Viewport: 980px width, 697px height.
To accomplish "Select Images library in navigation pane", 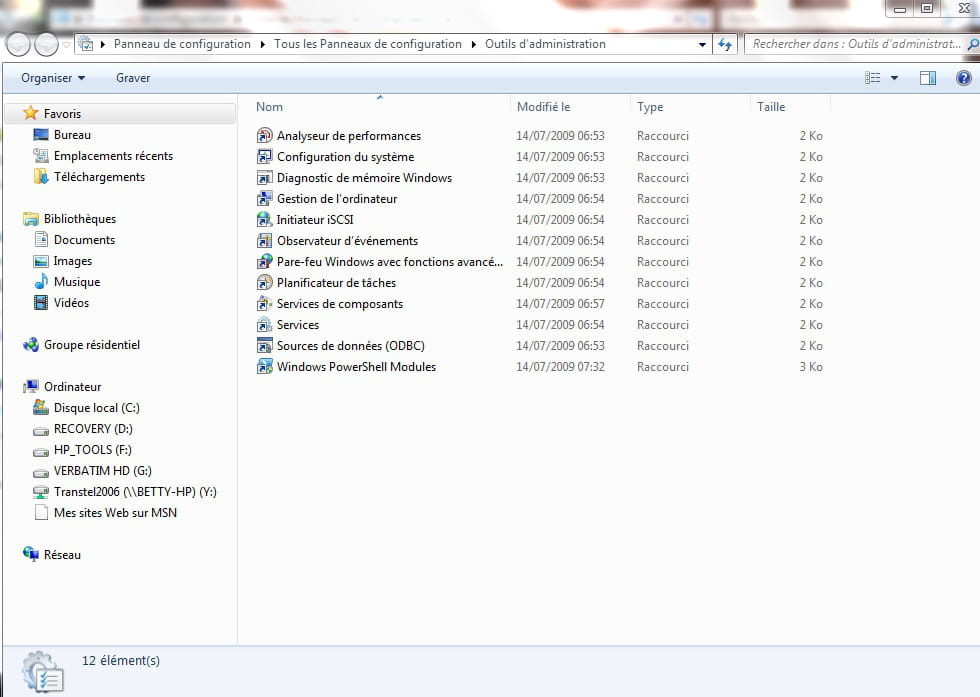I will [72, 261].
